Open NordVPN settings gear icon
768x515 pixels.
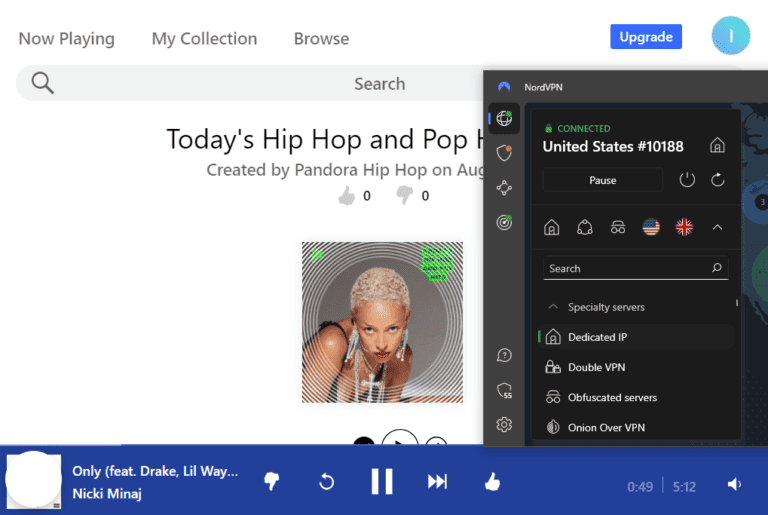pyautogui.click(x=504, y=425)
